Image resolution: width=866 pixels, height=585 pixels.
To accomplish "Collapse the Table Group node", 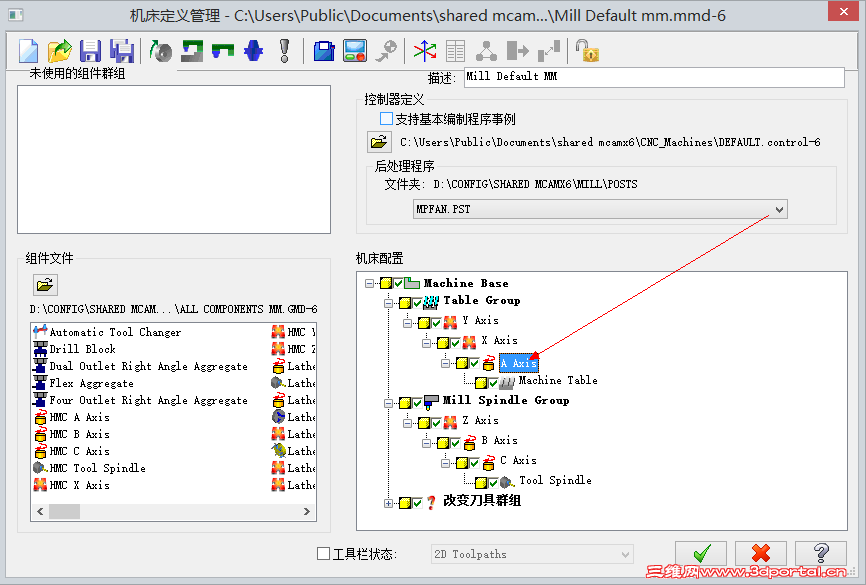I will [x=388, y=303].
